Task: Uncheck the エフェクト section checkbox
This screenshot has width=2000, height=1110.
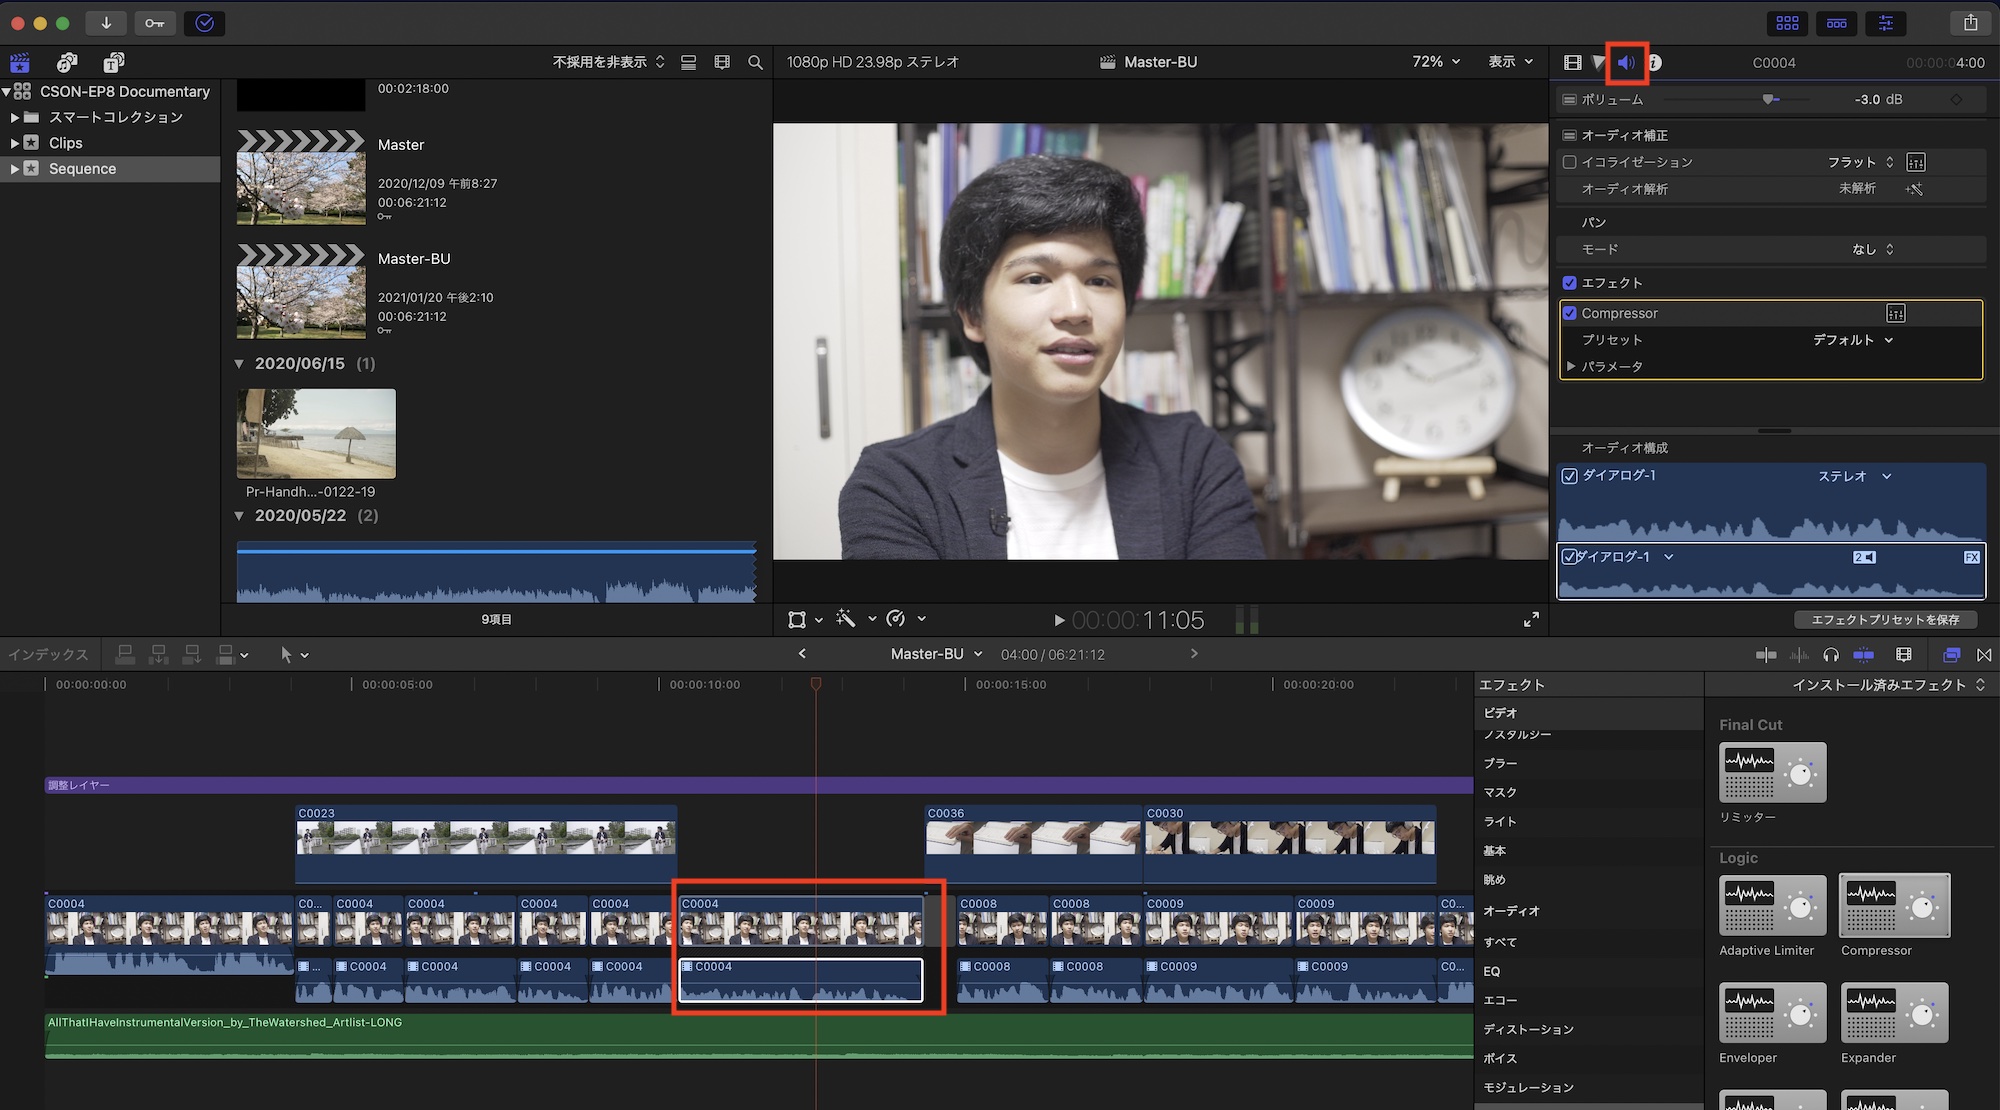Action: click(1570, 283)
